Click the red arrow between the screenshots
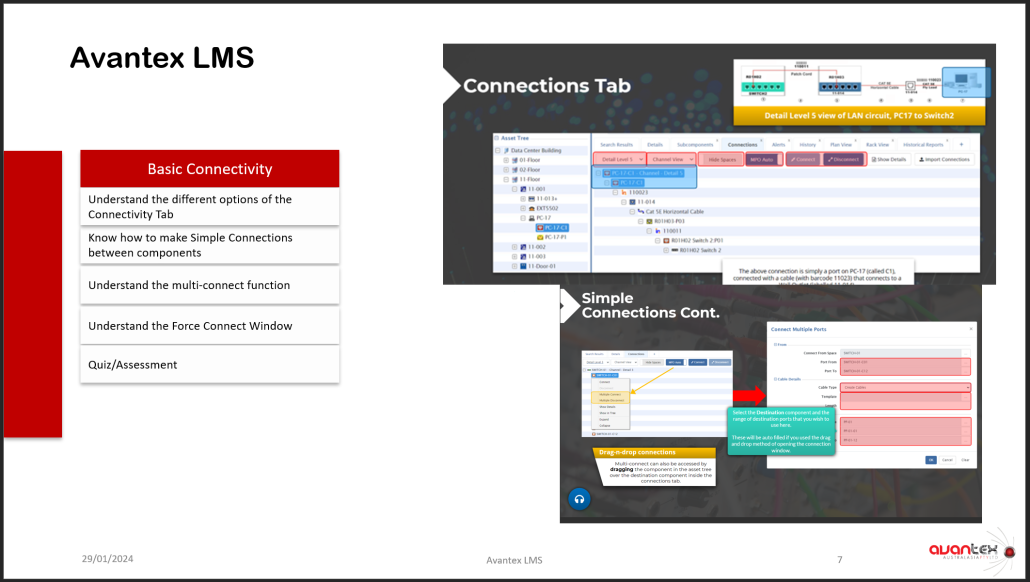The height and width of the screenshot is (582, 1030). pos(745,397)
